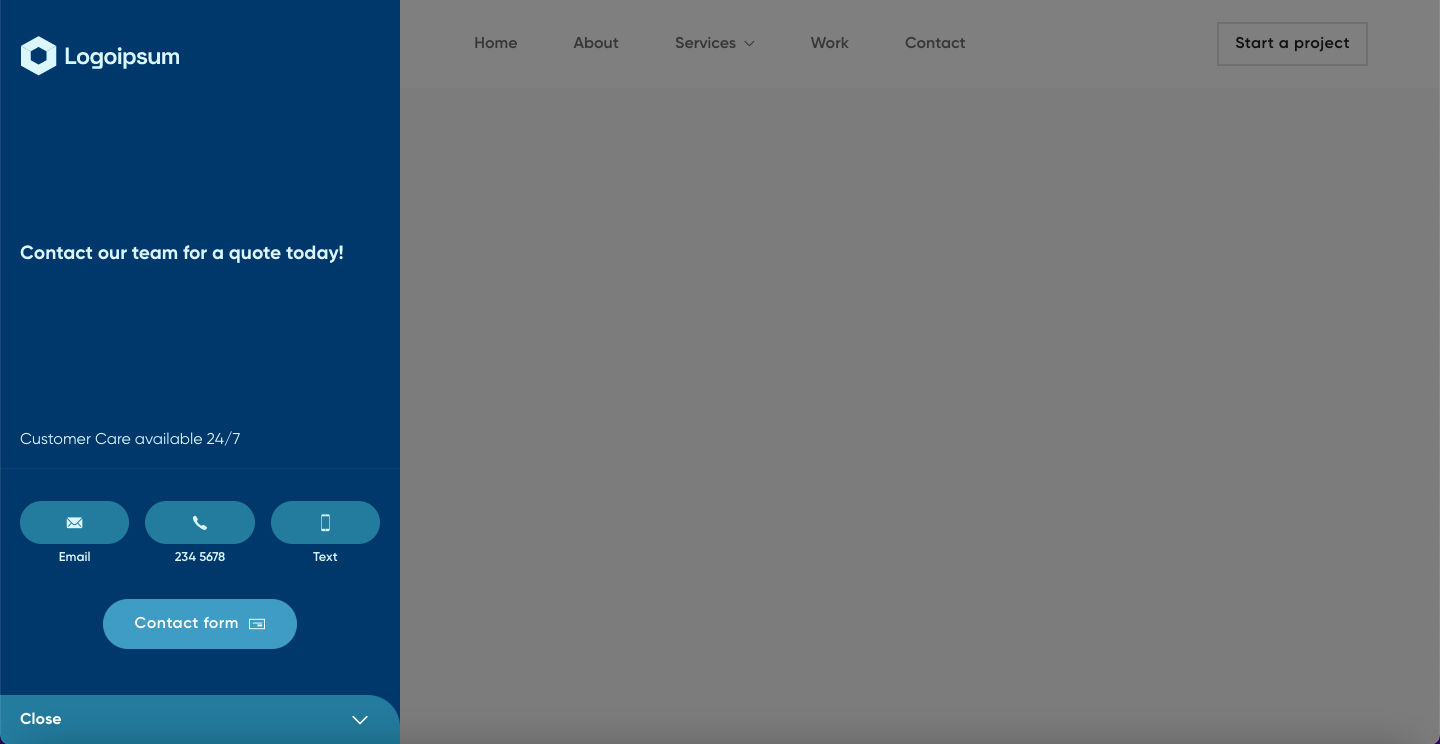Screen dimensions: 1440x744
Task: Click the Start a project button
Action: click(1292, 44)
